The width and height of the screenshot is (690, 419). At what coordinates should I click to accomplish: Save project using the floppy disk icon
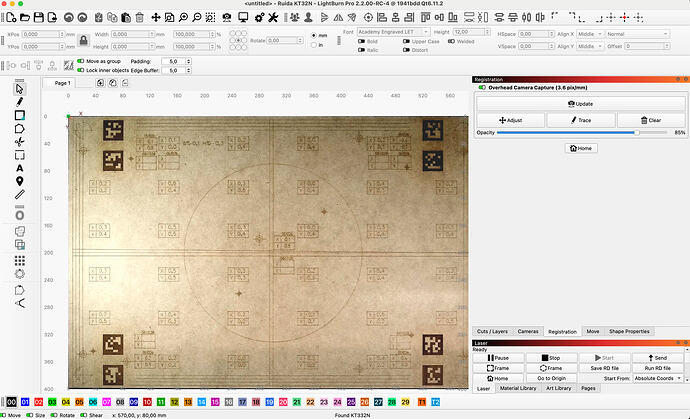click(39, 18)
